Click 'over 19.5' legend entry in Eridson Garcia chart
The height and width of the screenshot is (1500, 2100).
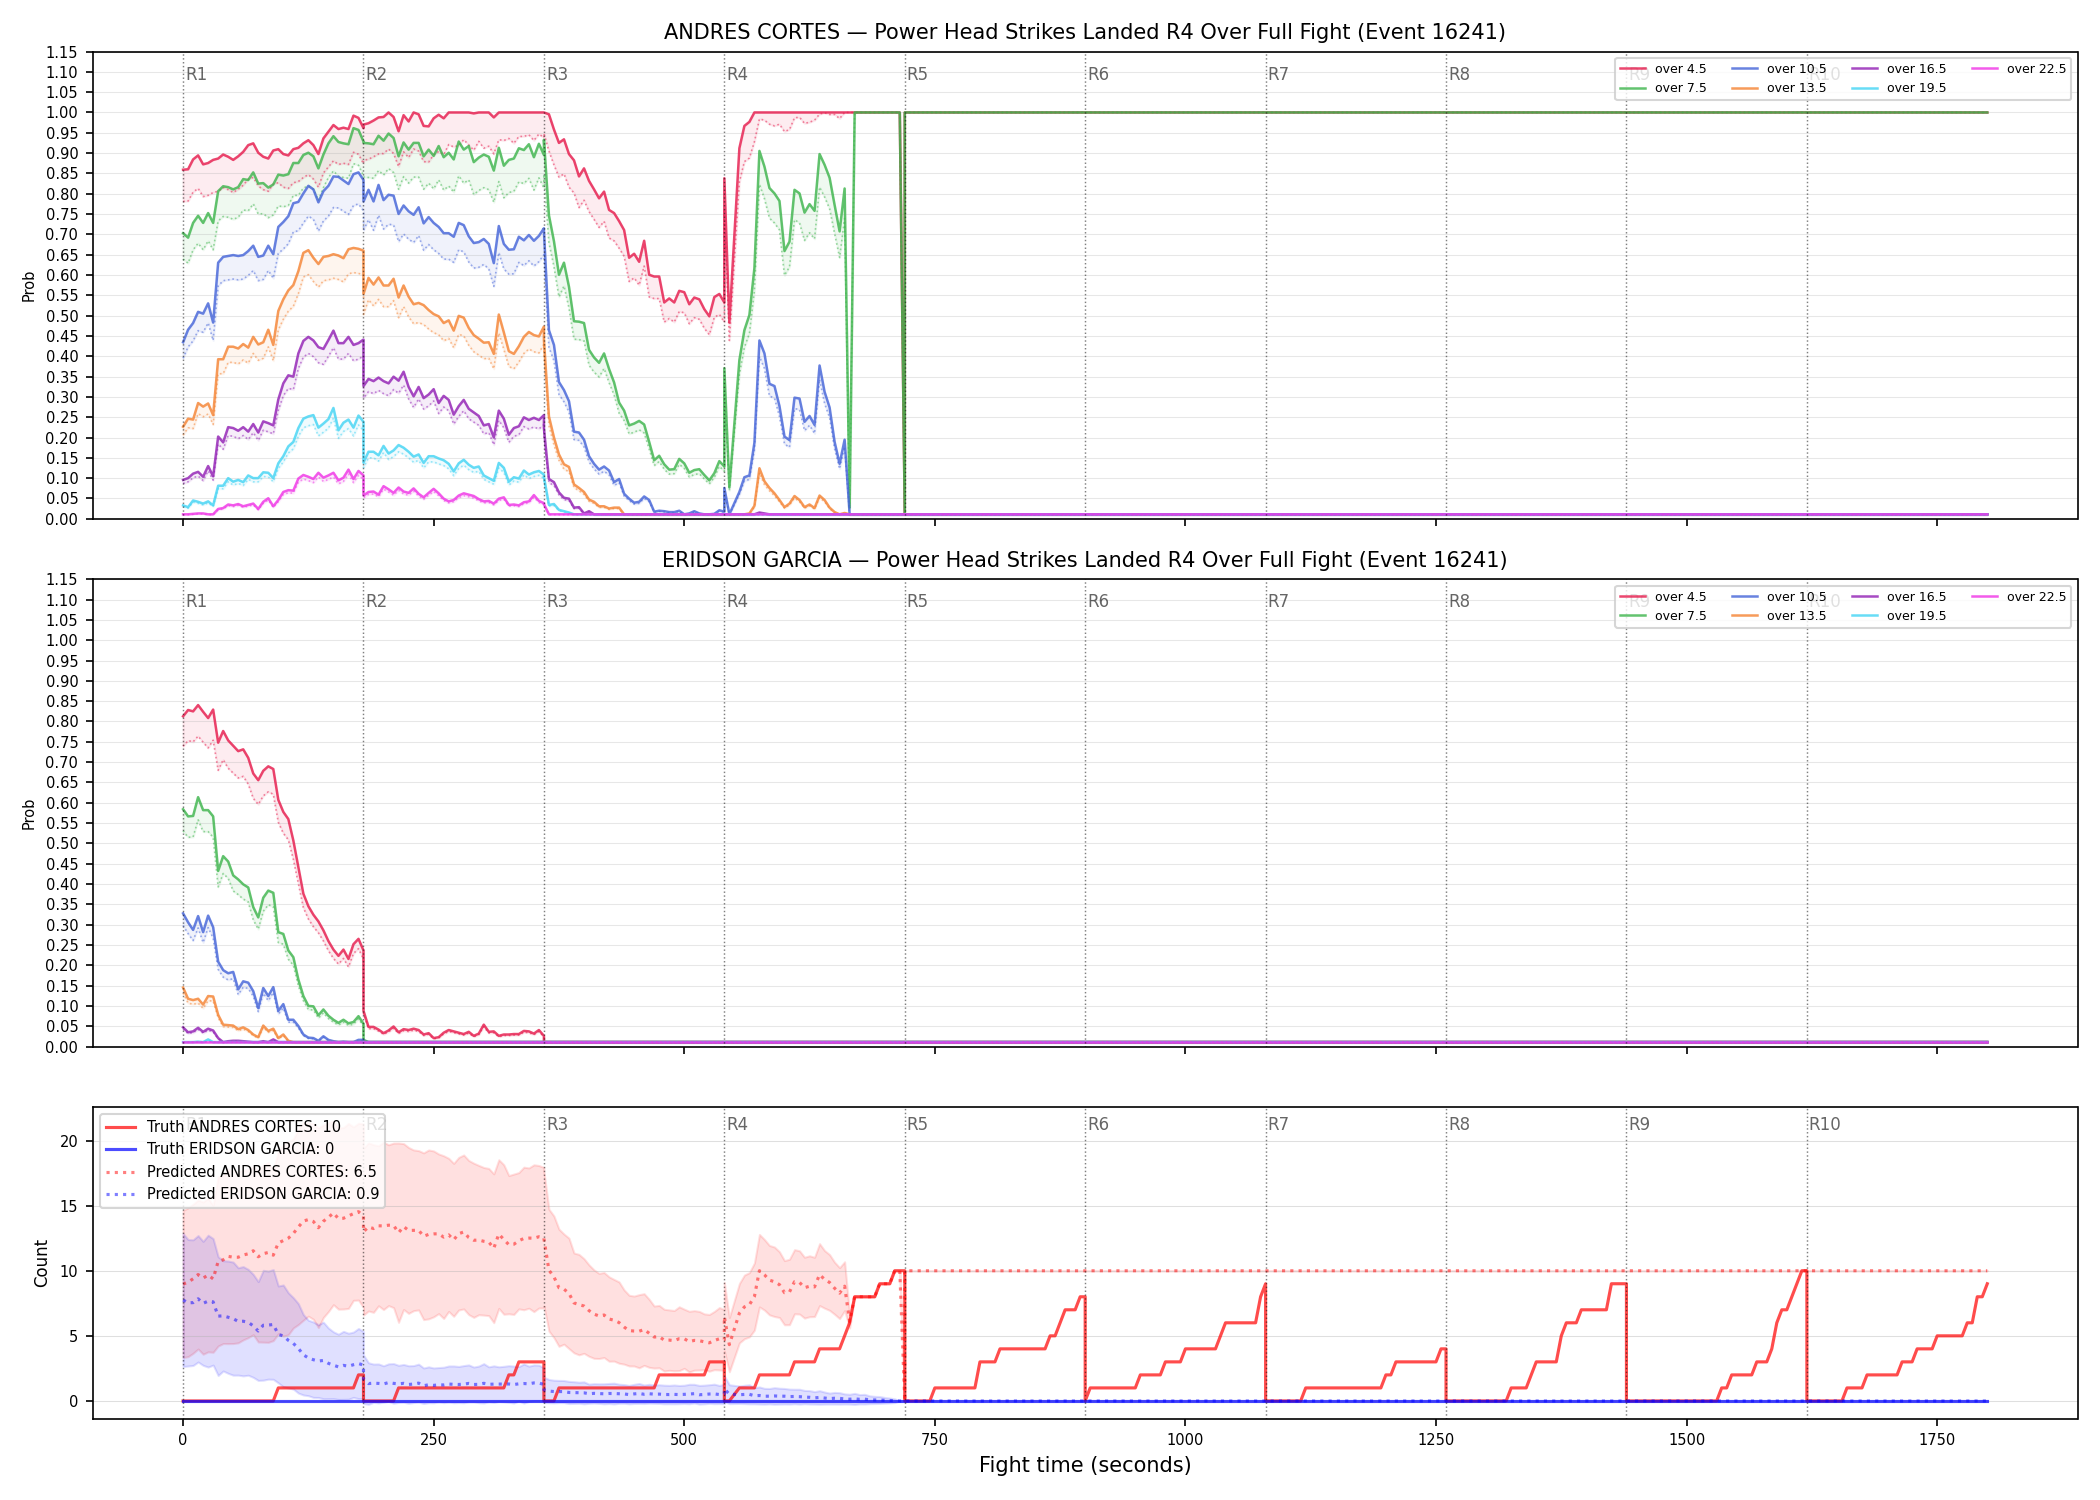click(1898, 616)
